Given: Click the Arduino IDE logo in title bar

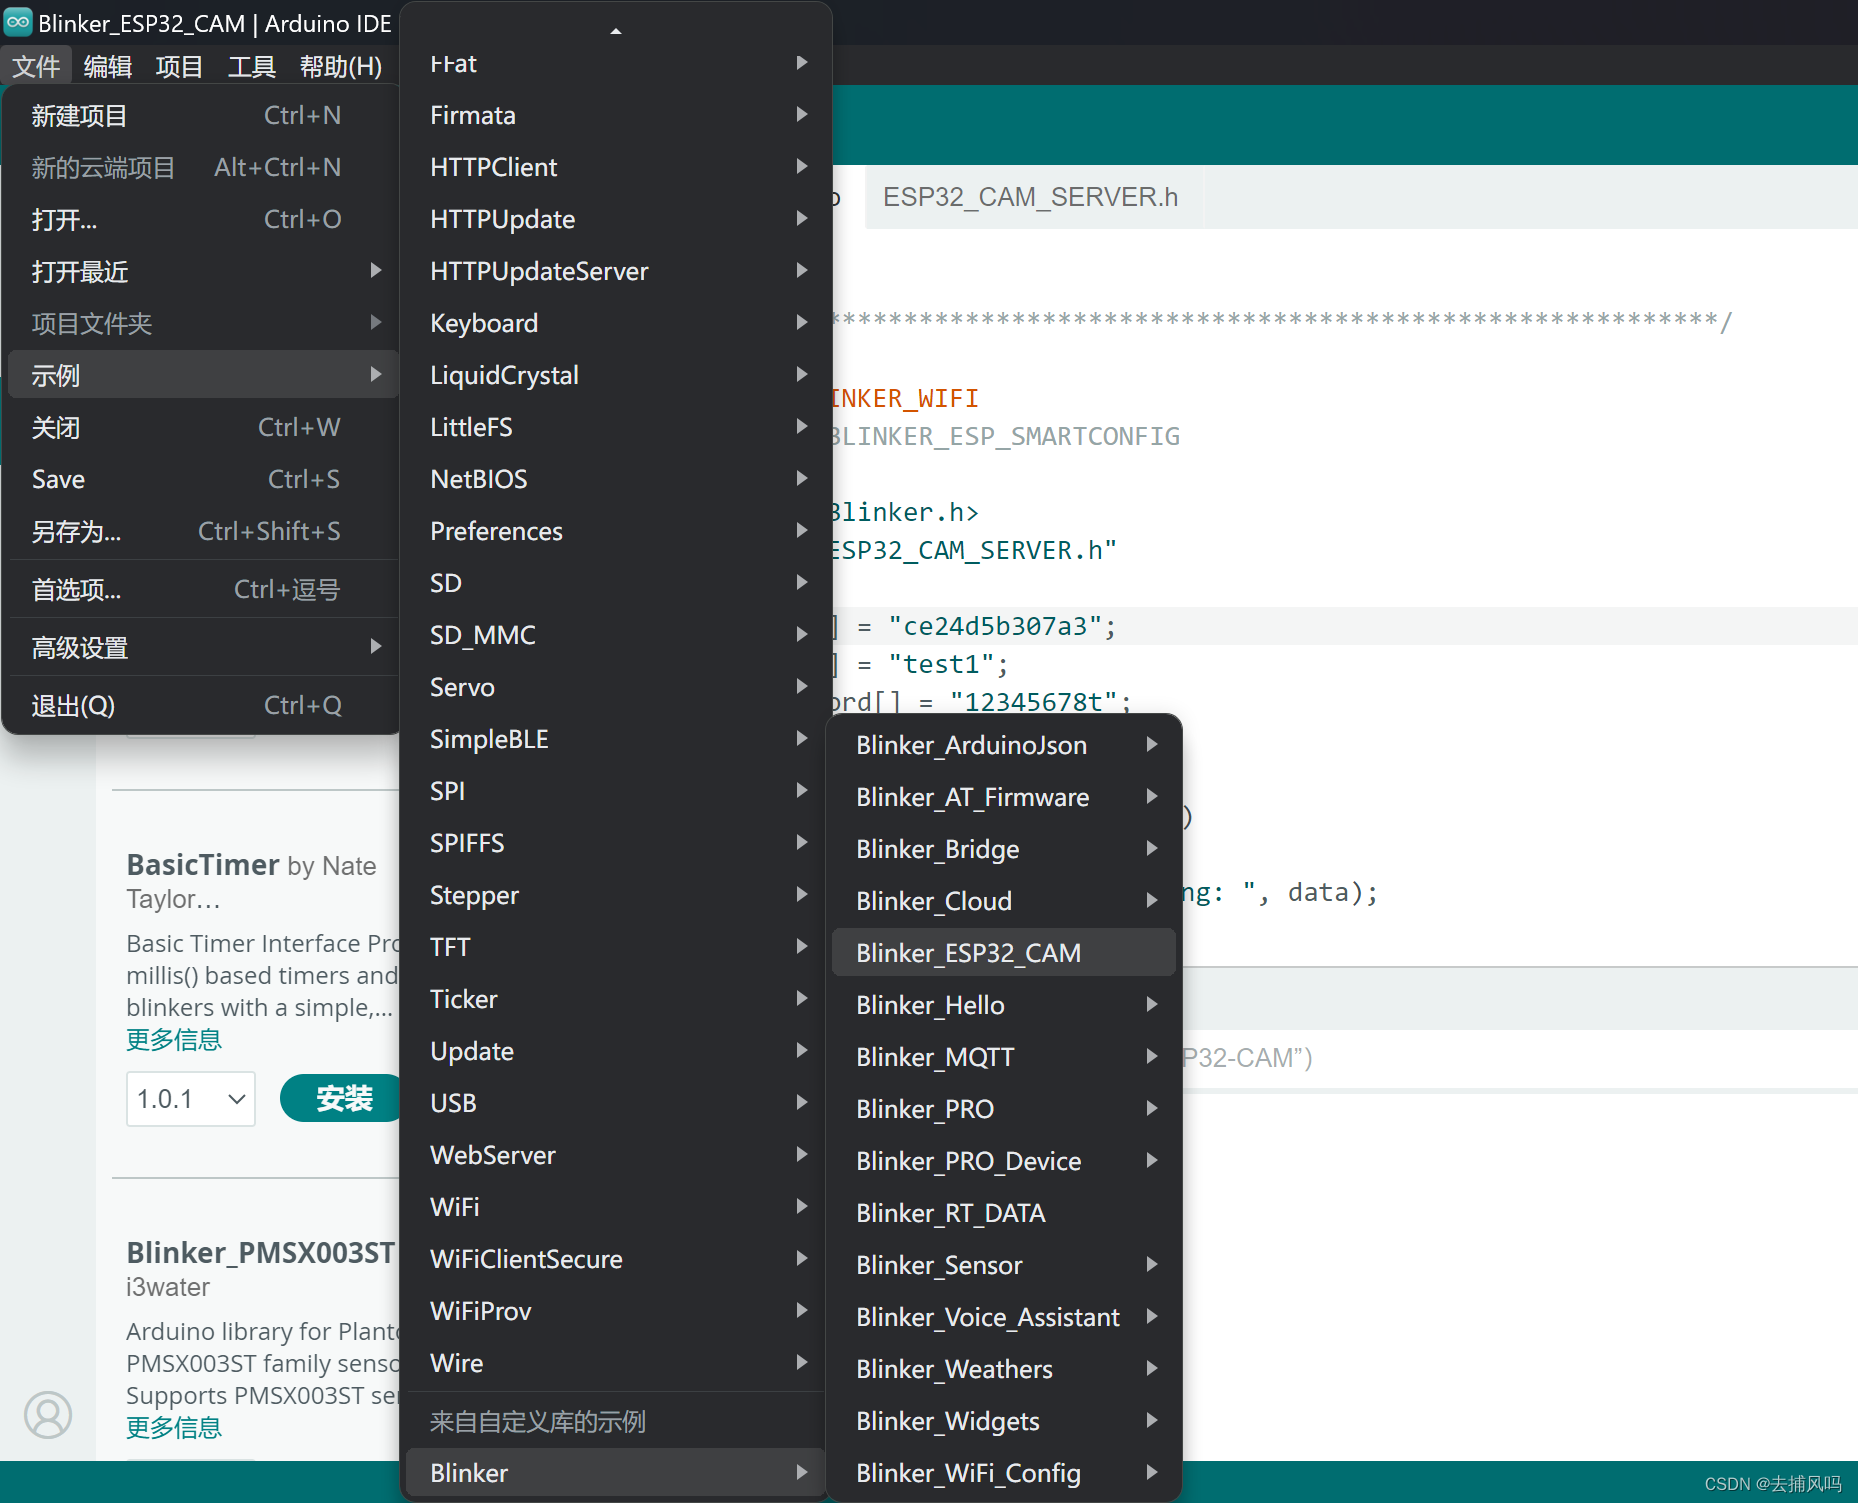Looking at the screenshot, I should [x=18, y=22].
